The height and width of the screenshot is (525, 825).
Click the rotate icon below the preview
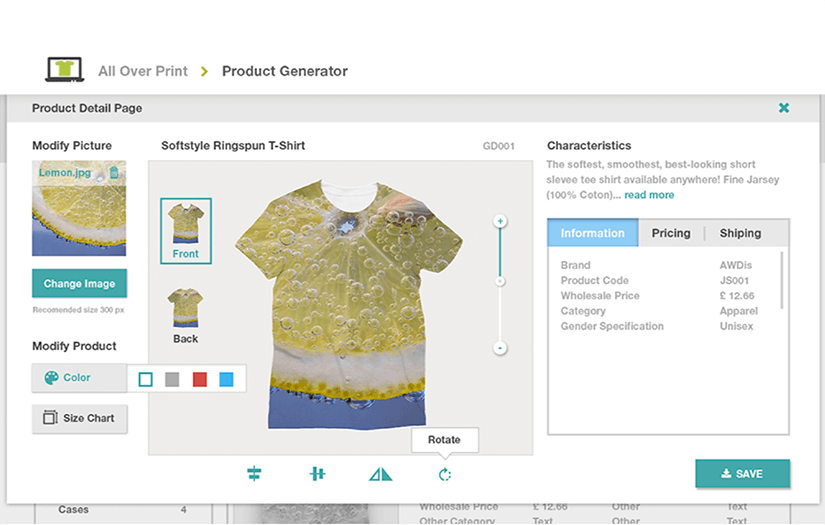coord(445,474)
